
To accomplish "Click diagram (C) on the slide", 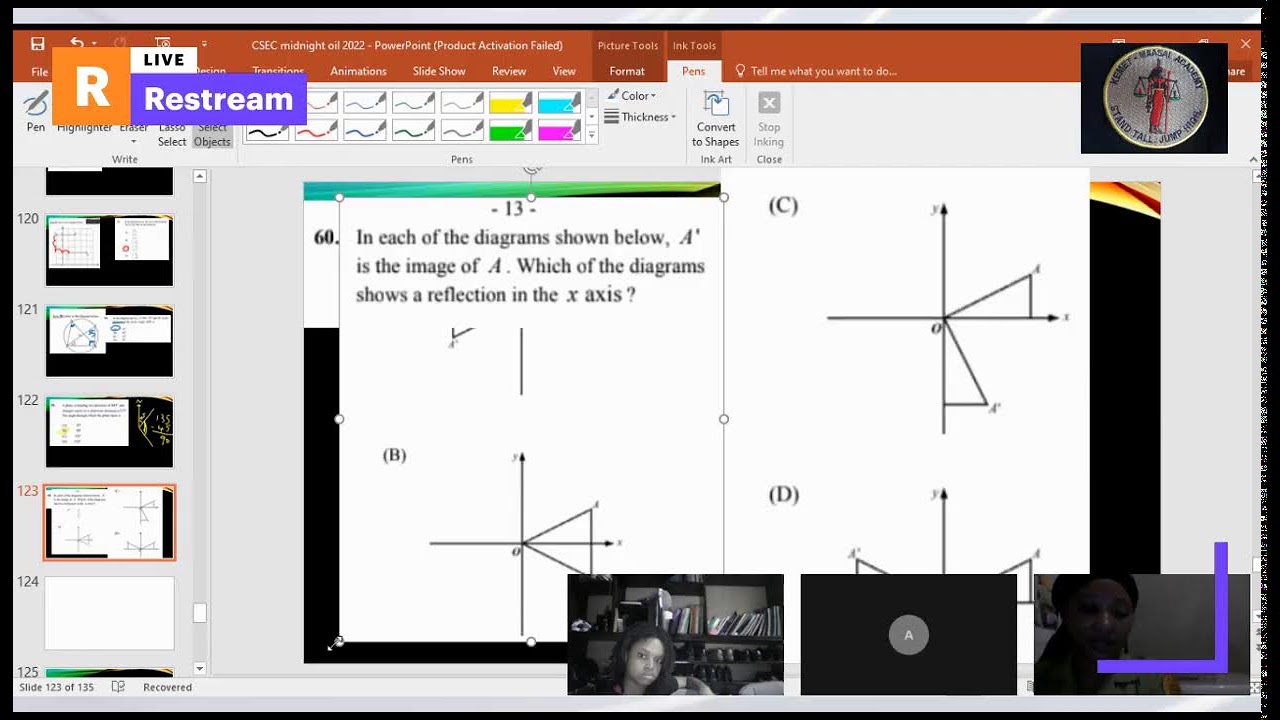I will (x=947, y=317).
